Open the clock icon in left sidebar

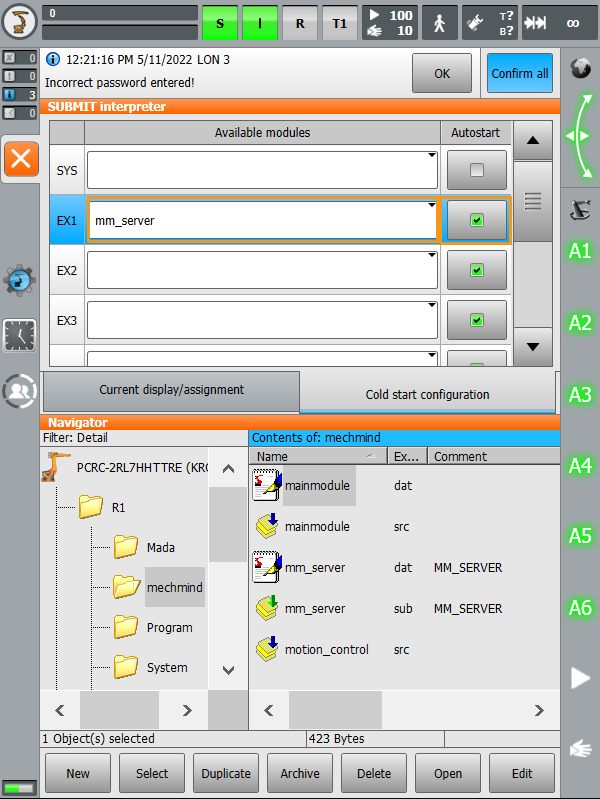[19, 336]
